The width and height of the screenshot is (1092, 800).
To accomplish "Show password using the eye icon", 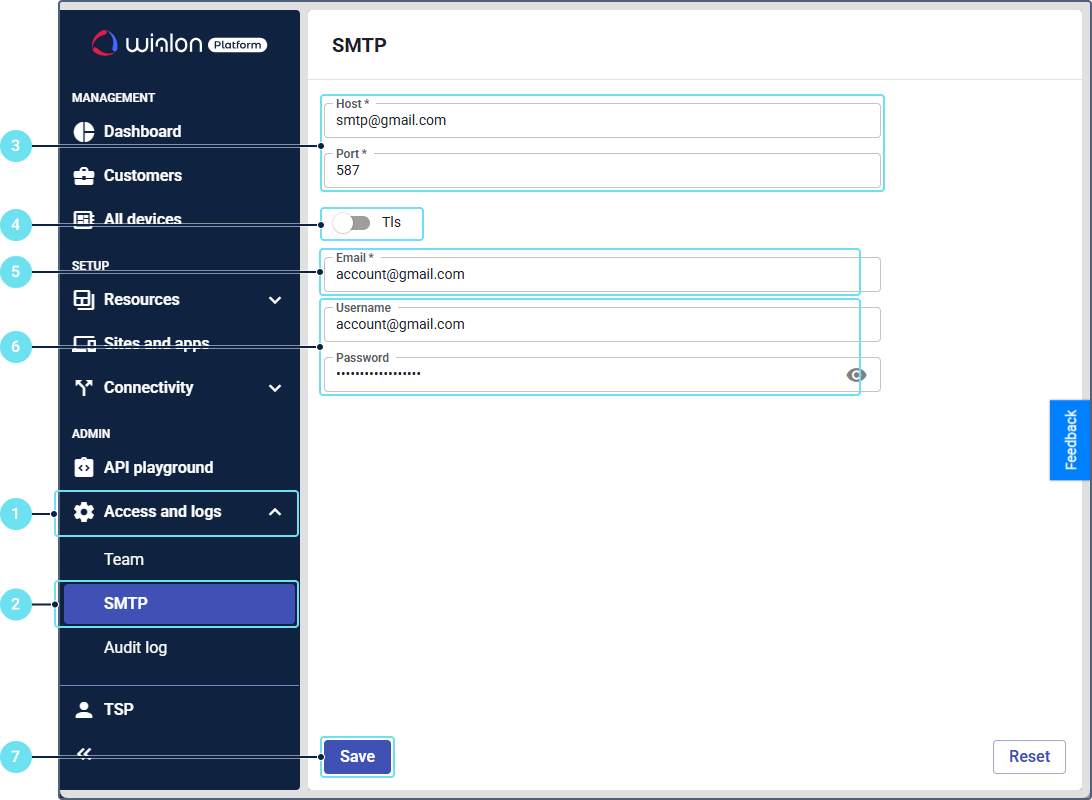I will (x=856, y=375).
